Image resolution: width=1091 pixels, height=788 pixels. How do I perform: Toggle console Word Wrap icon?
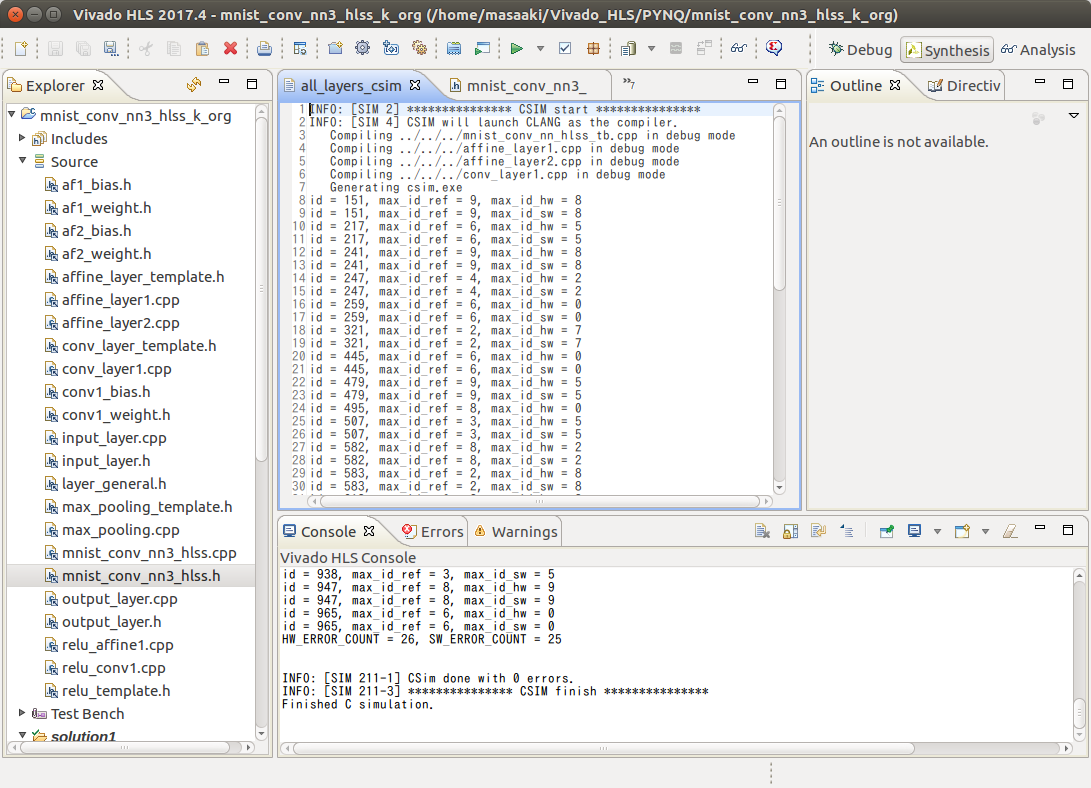pyautogui.click(x=819, y=531)
